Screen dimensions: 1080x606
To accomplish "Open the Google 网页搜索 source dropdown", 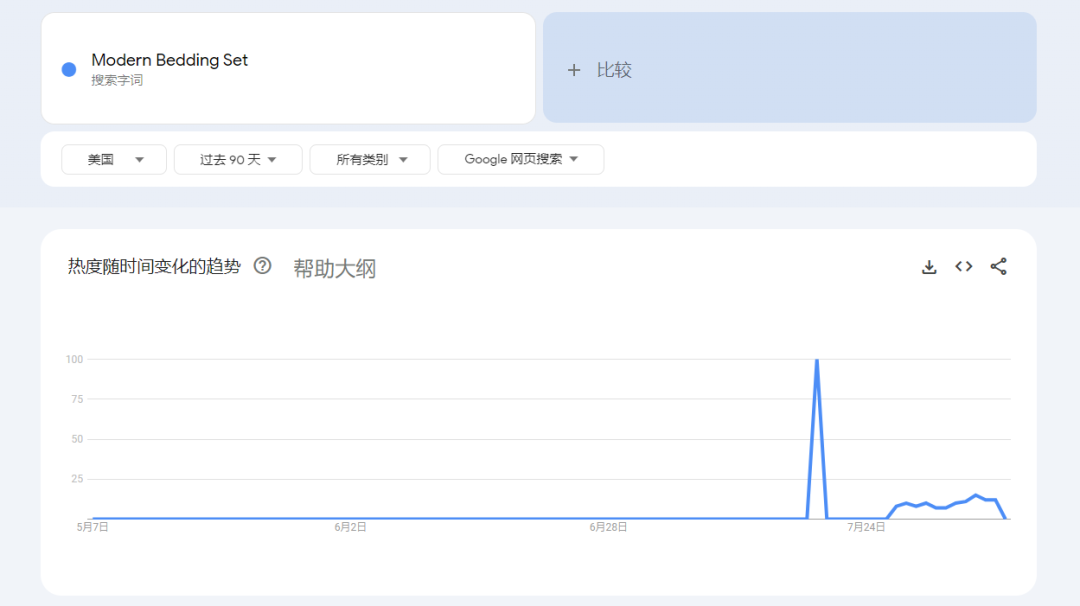I will (520, 160).
